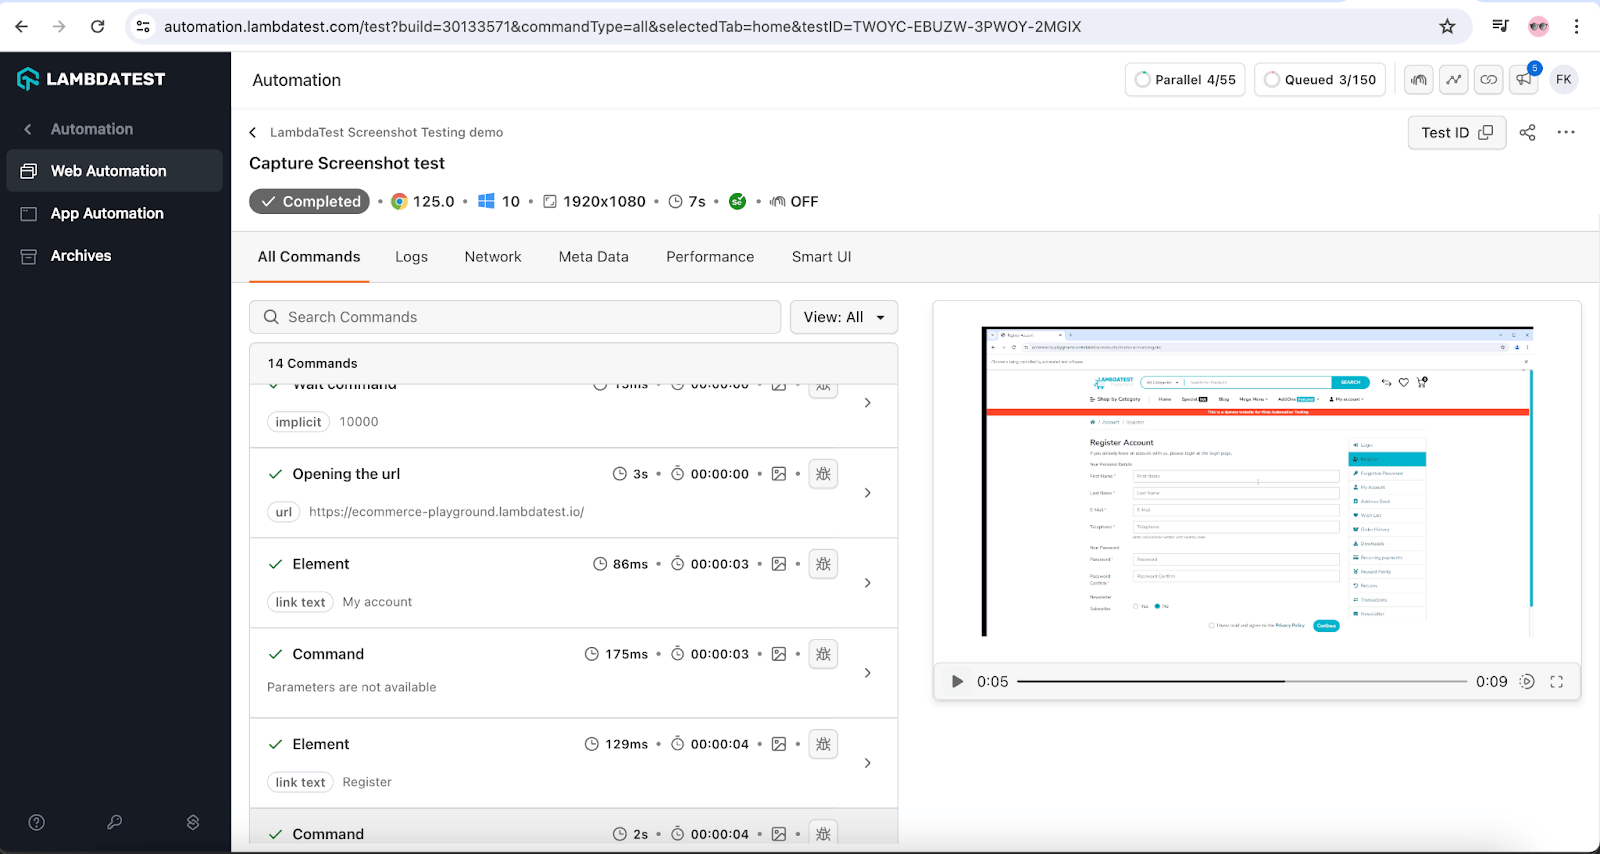Switch to the Meta Data tab
This screenshot has width=1600, height=854.
pyautogui.click(x=594, y=257)
